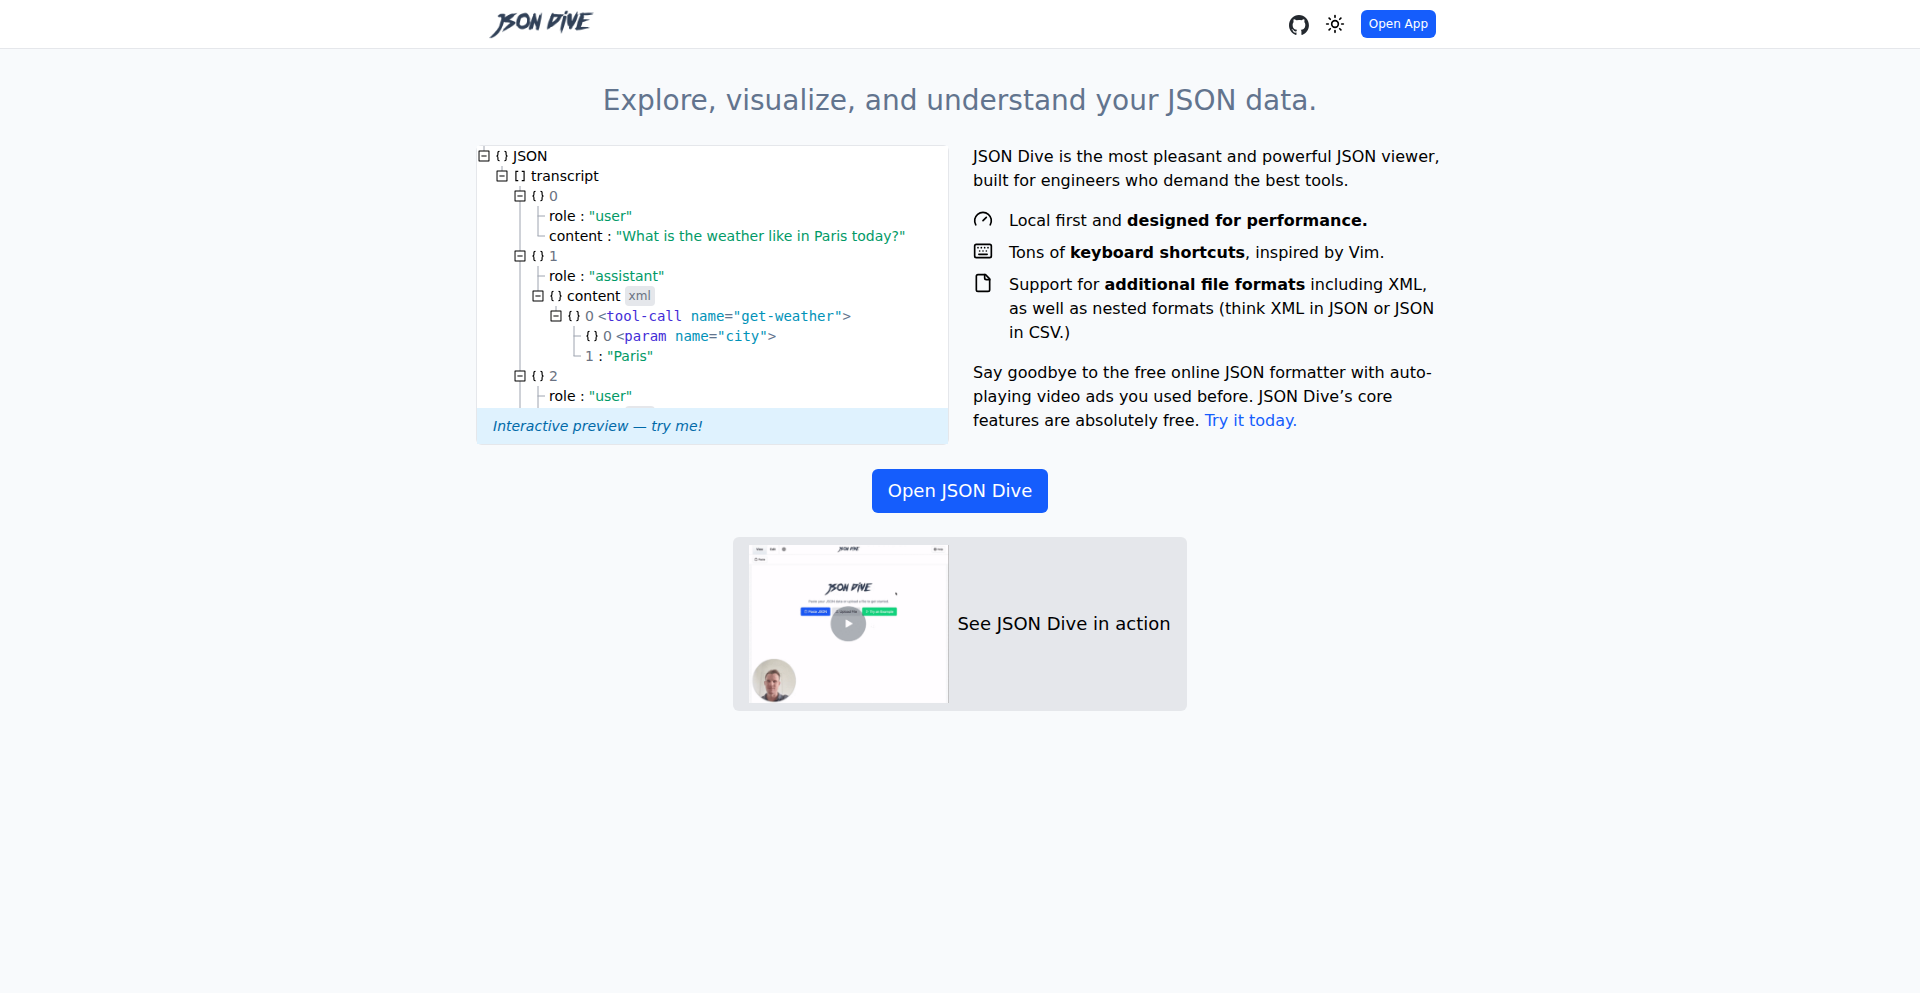The height and width of the screenshot is (993, 1920).
Task: Select the content weather in Paris row
Action: point(727,236)
